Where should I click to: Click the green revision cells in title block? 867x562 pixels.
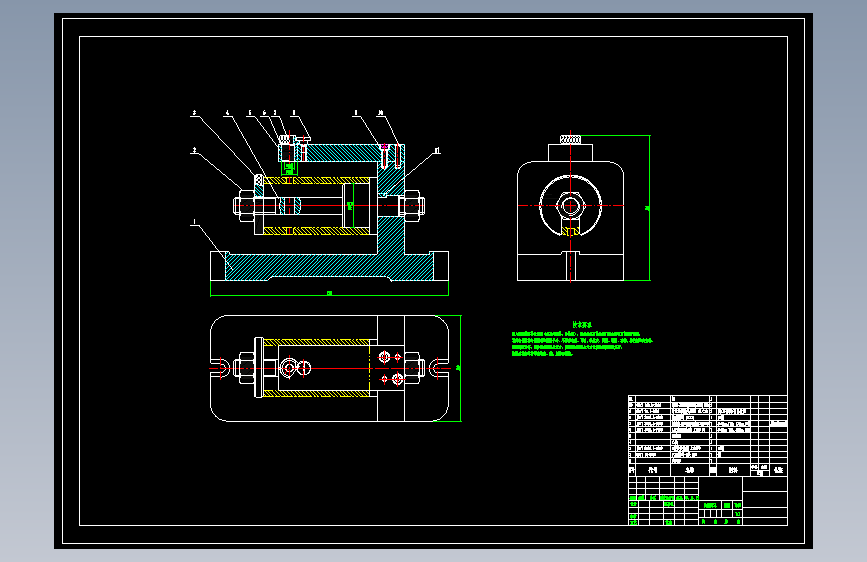click(664, 498)
